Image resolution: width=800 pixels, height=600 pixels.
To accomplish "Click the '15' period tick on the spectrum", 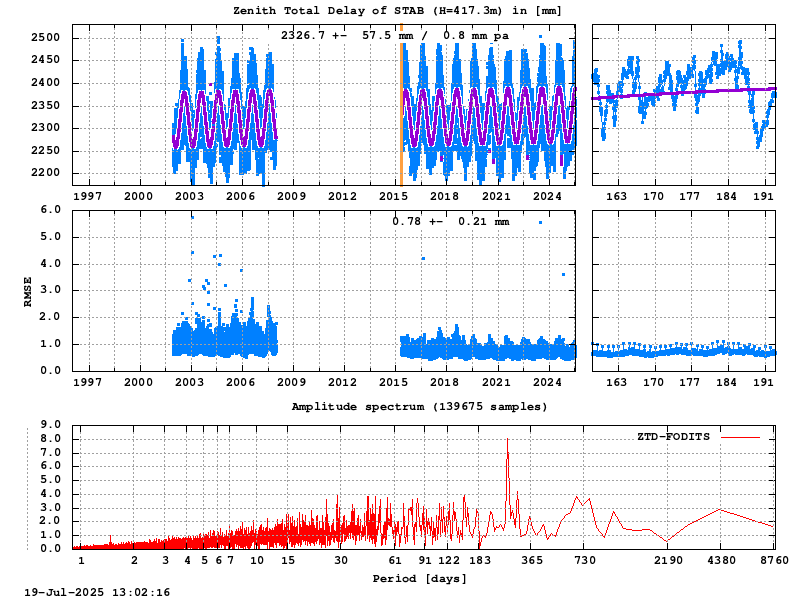I will (288, 560).
